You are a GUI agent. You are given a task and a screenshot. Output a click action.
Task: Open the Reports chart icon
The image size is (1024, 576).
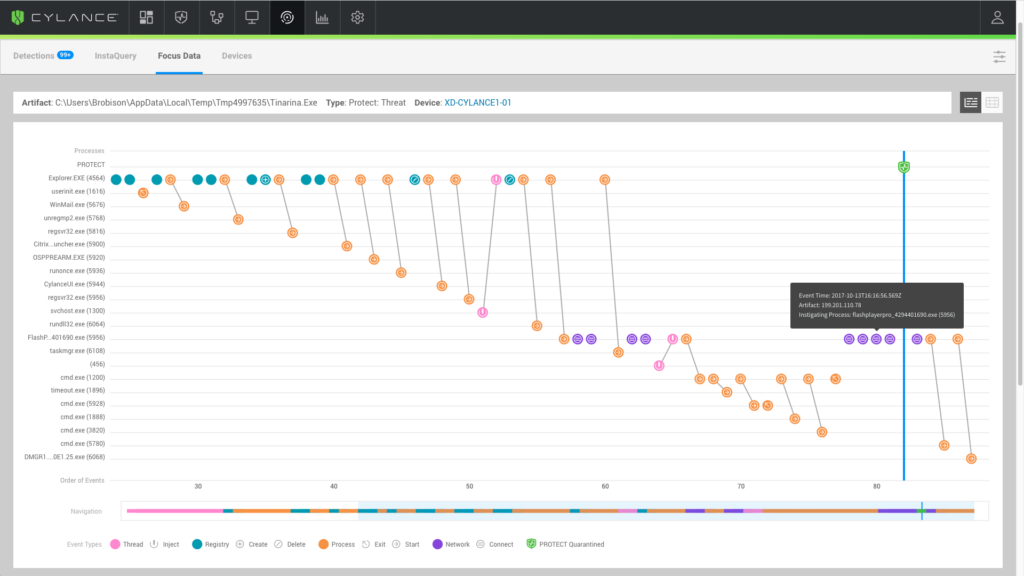click(322, 18)
